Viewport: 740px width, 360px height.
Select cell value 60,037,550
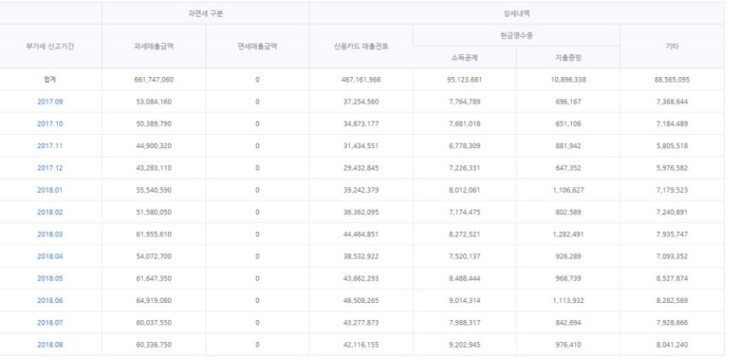pyautogui.click(x=154, y=323)
